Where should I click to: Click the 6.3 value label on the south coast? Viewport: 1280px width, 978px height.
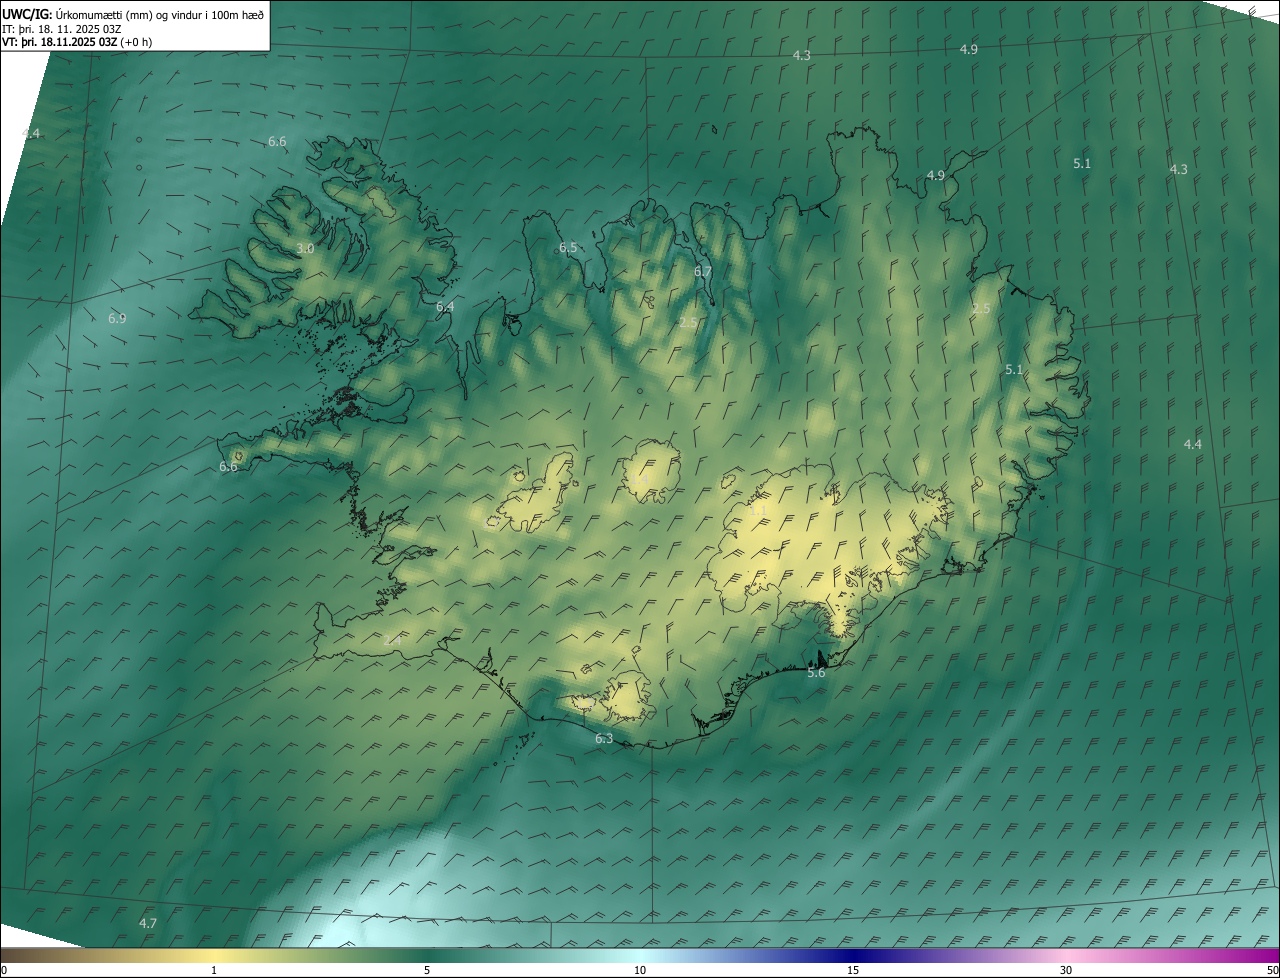[x=604, y=738]
